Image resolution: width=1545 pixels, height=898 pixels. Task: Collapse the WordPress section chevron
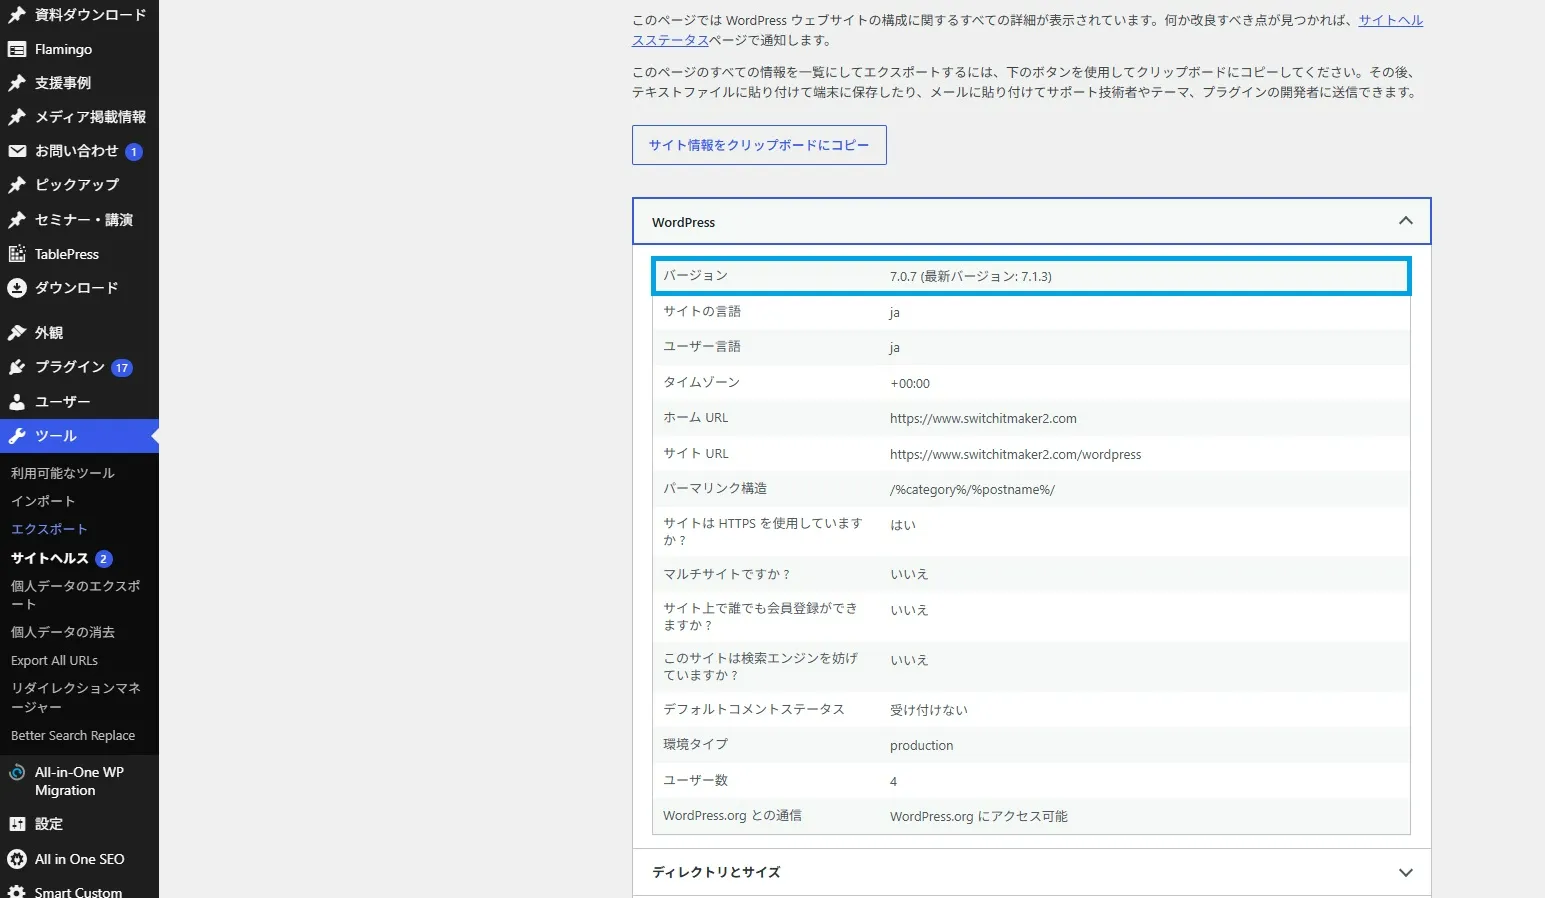(1405, 221)
